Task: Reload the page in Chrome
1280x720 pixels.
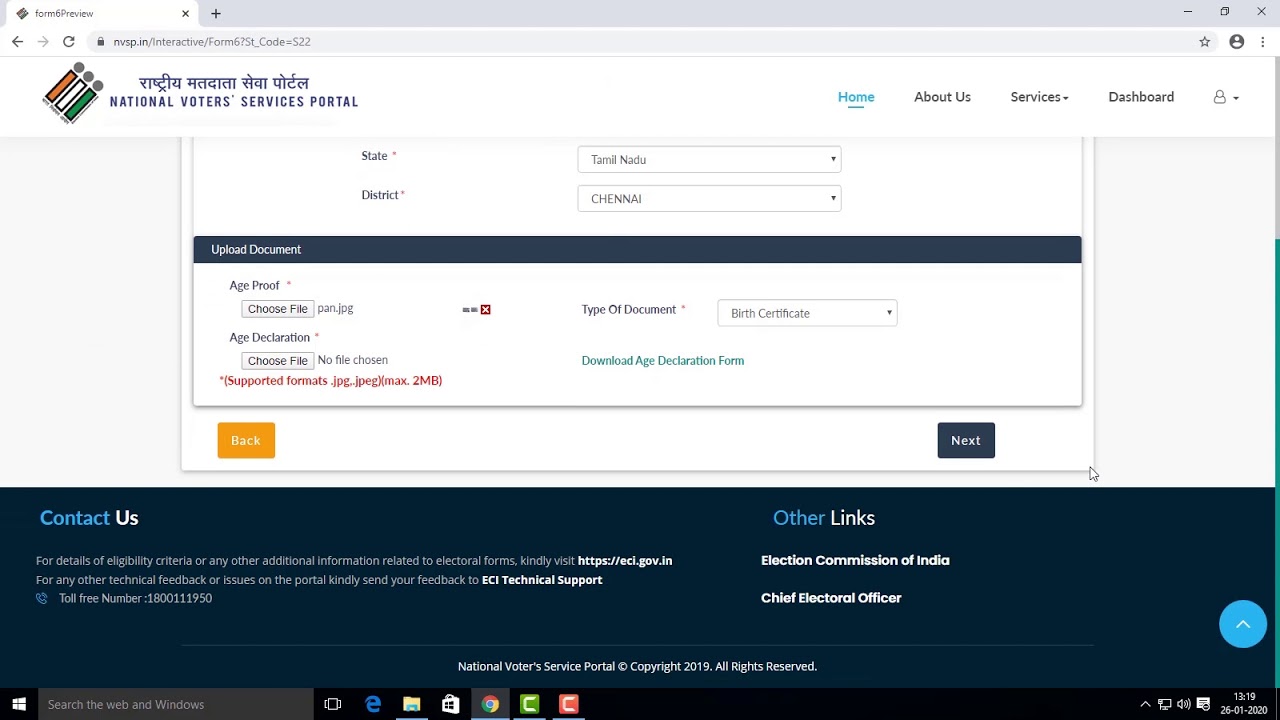Action: point(68,42)
